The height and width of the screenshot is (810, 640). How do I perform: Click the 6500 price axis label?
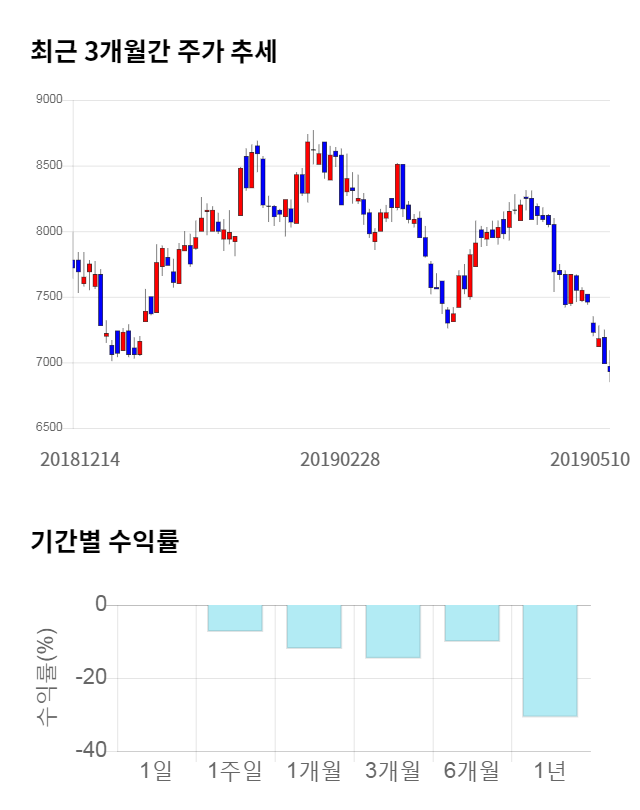click(49, 428)
